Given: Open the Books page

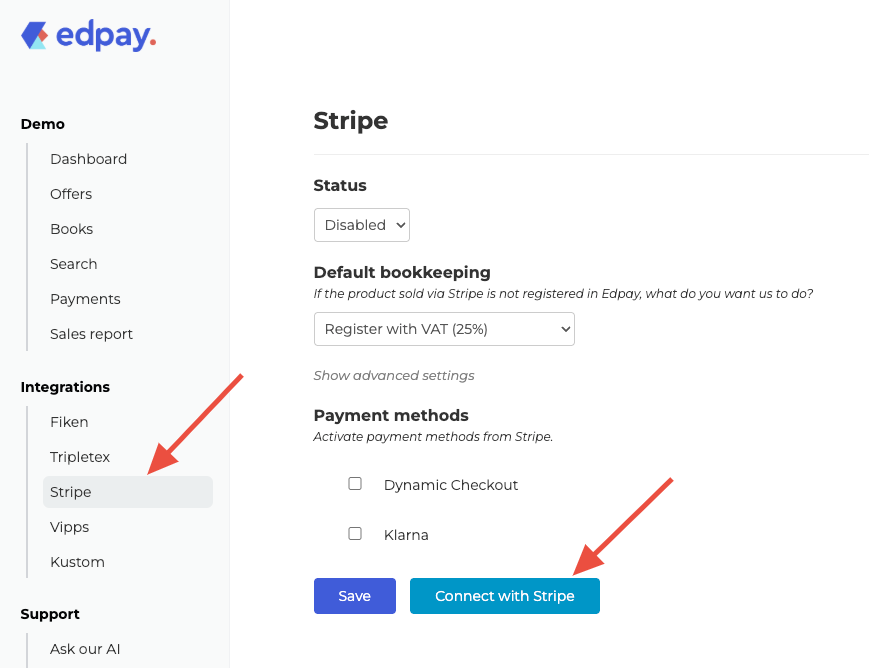Looking at the screenshot, I should coord(71,229).
